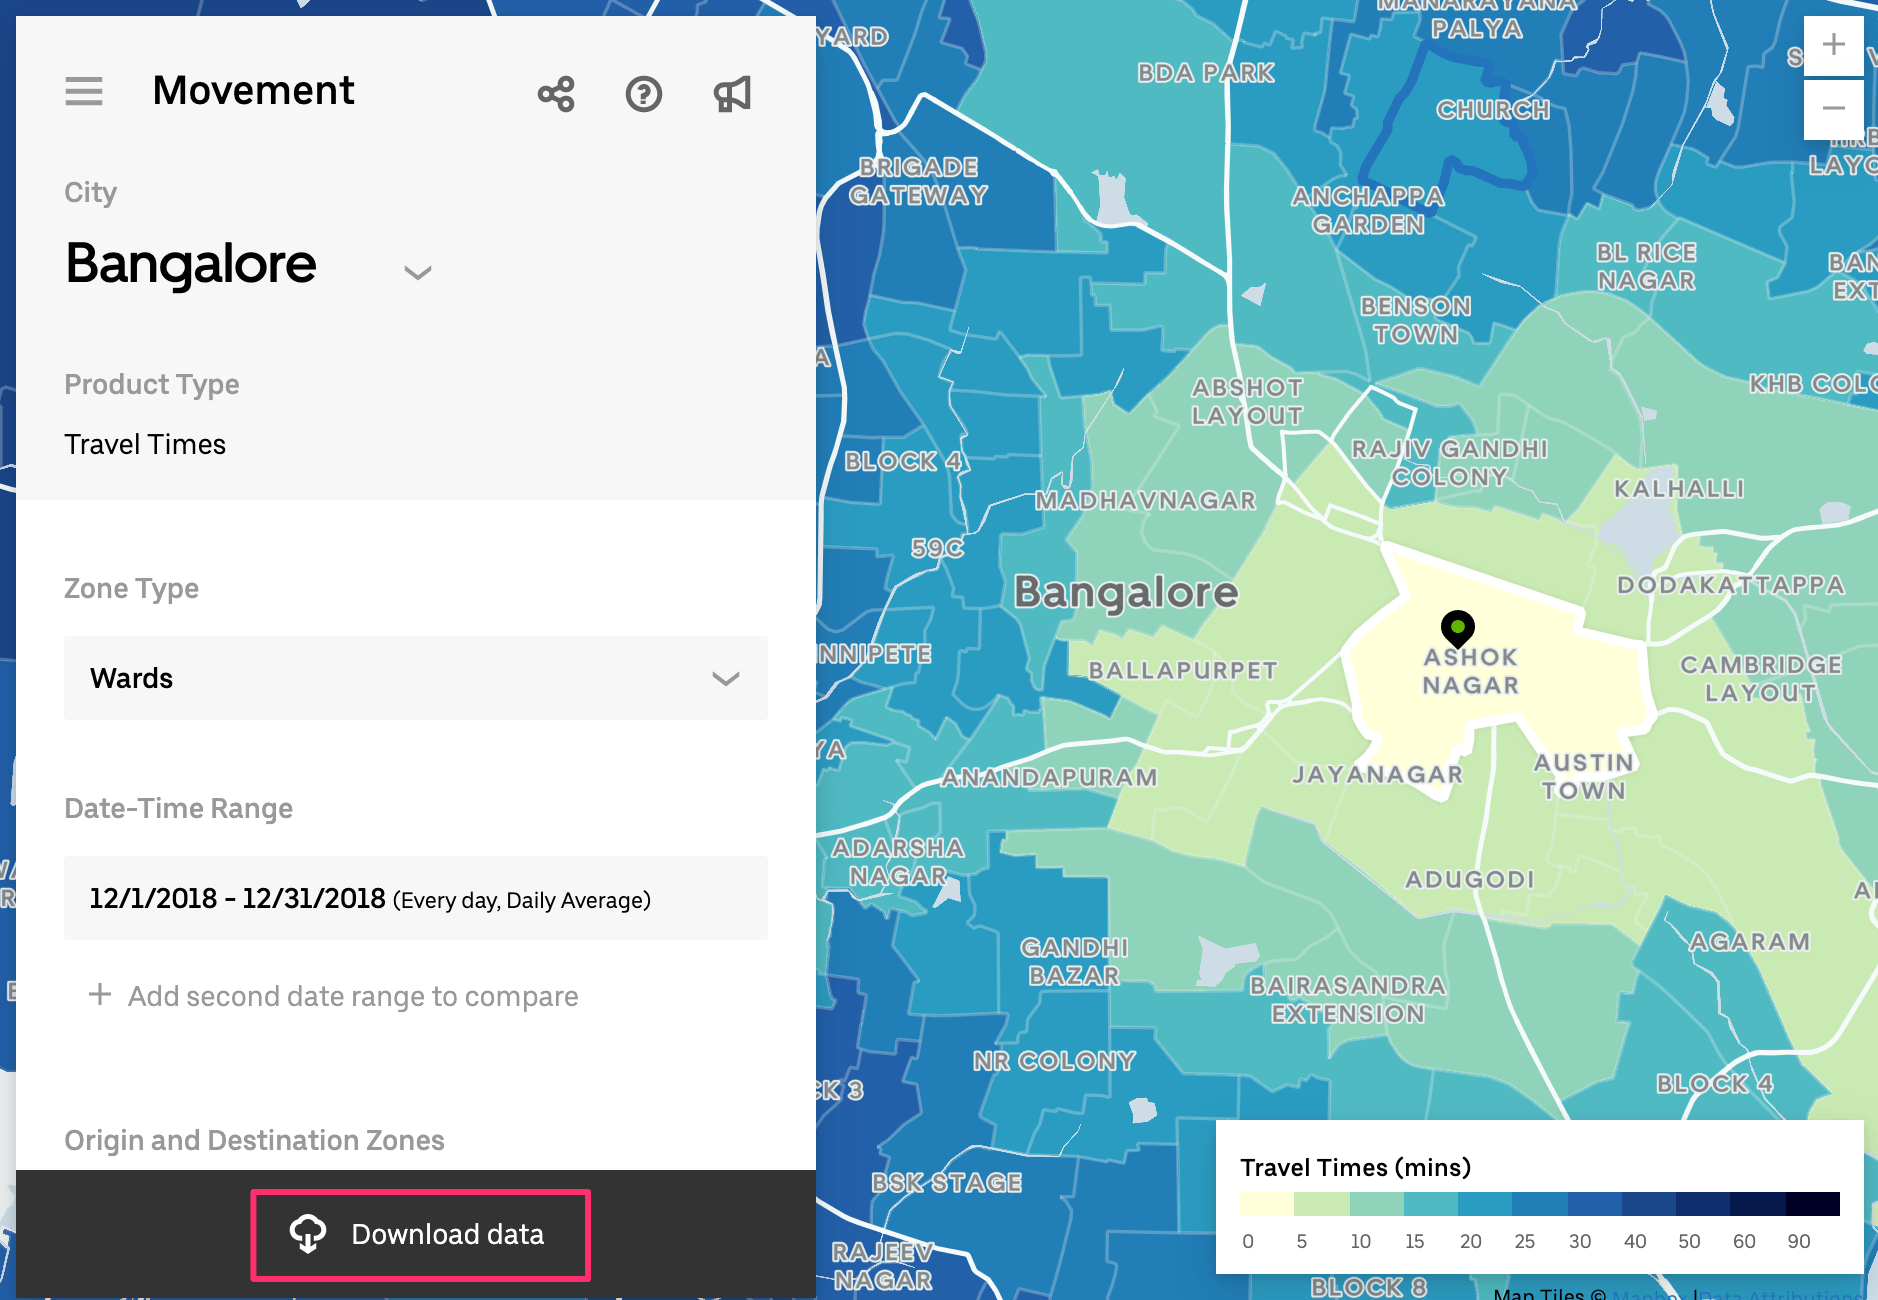Click Add second date range to compare

pos(353,996)
